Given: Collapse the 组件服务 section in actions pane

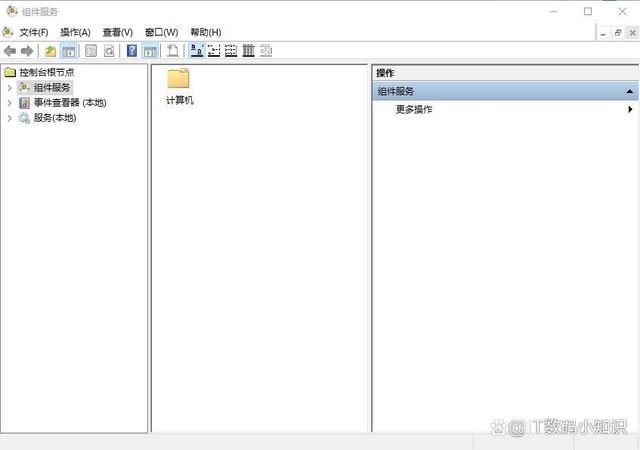Looking at the screenshot, I should pyautogui.click(x=629, y=91).
